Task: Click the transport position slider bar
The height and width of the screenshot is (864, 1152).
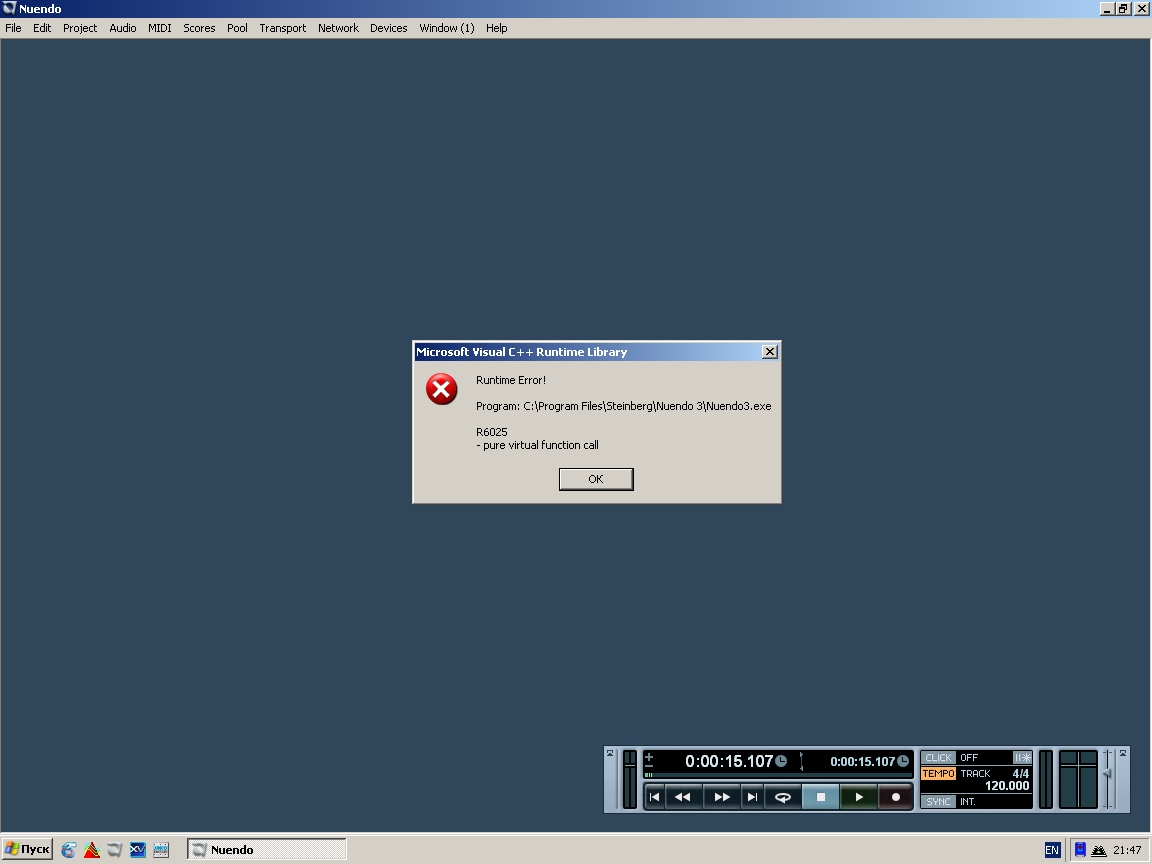Action: pyautogui.click(x=779, y=774)
